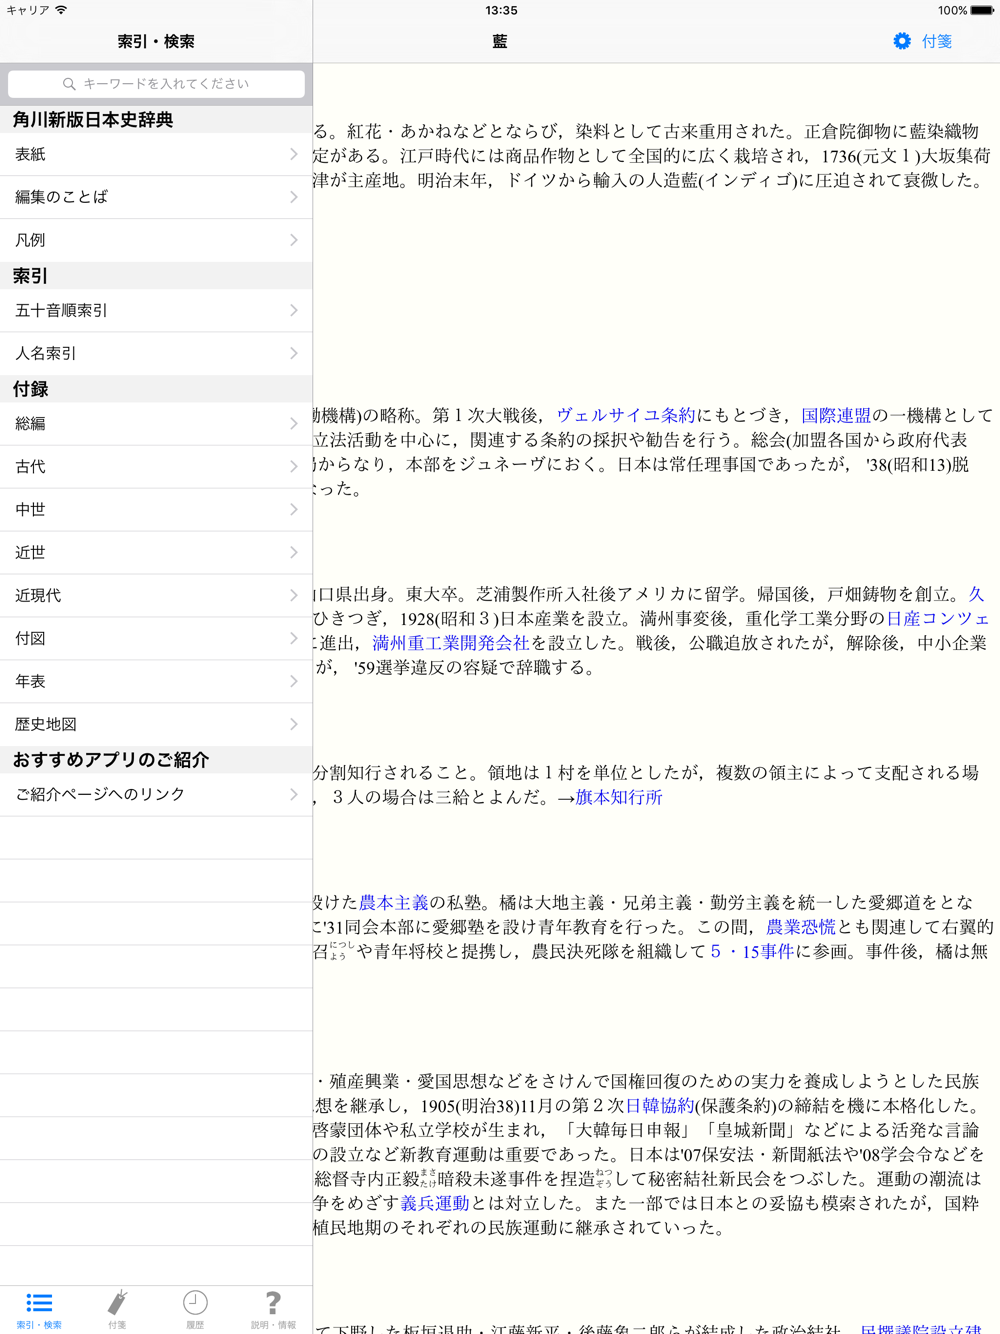Follow the 農本主義 link
This screenshot has height=1334, width=1000.
394,902
